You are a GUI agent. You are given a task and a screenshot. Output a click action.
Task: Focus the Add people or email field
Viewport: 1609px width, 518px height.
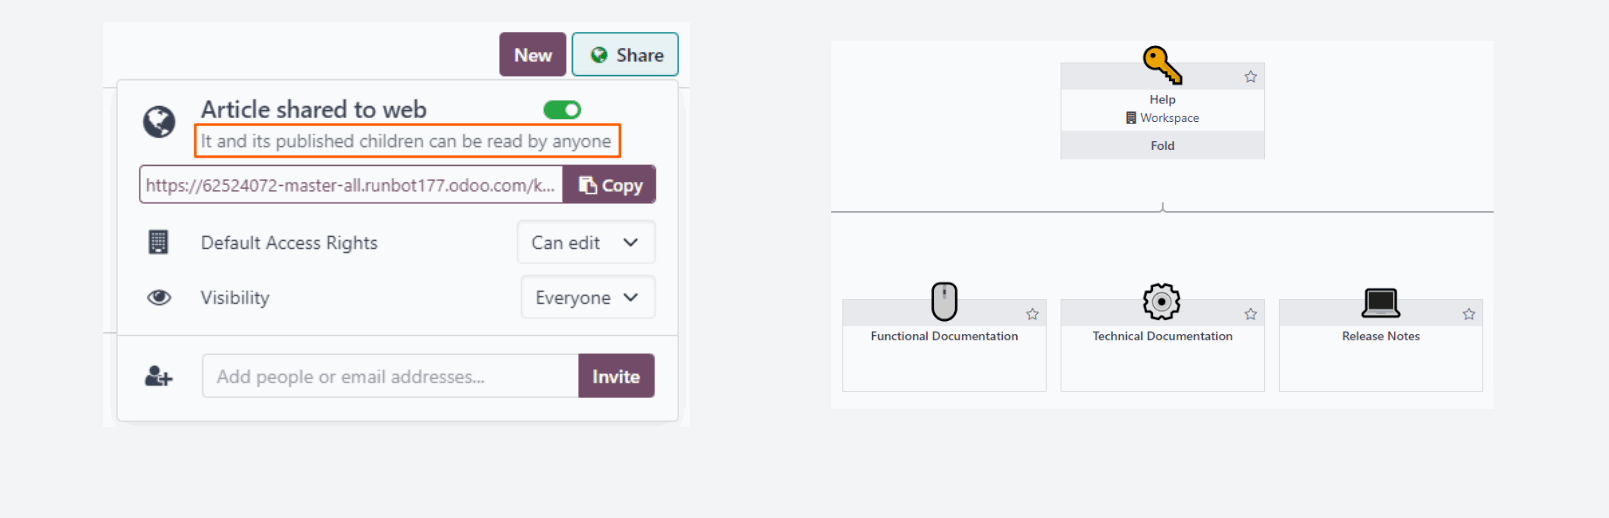pos(390,377)
